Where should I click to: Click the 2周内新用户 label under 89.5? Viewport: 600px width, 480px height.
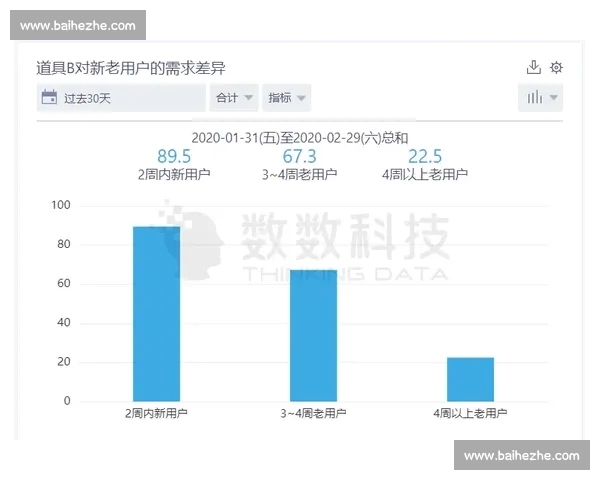tap(174, 175)
